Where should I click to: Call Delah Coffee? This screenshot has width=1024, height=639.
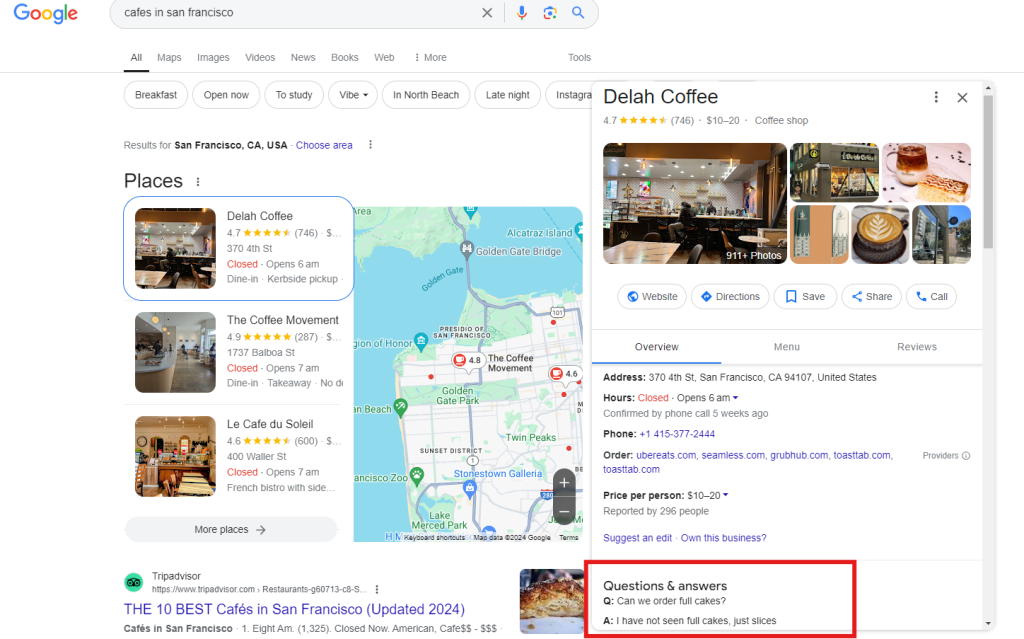click(931, 296)
